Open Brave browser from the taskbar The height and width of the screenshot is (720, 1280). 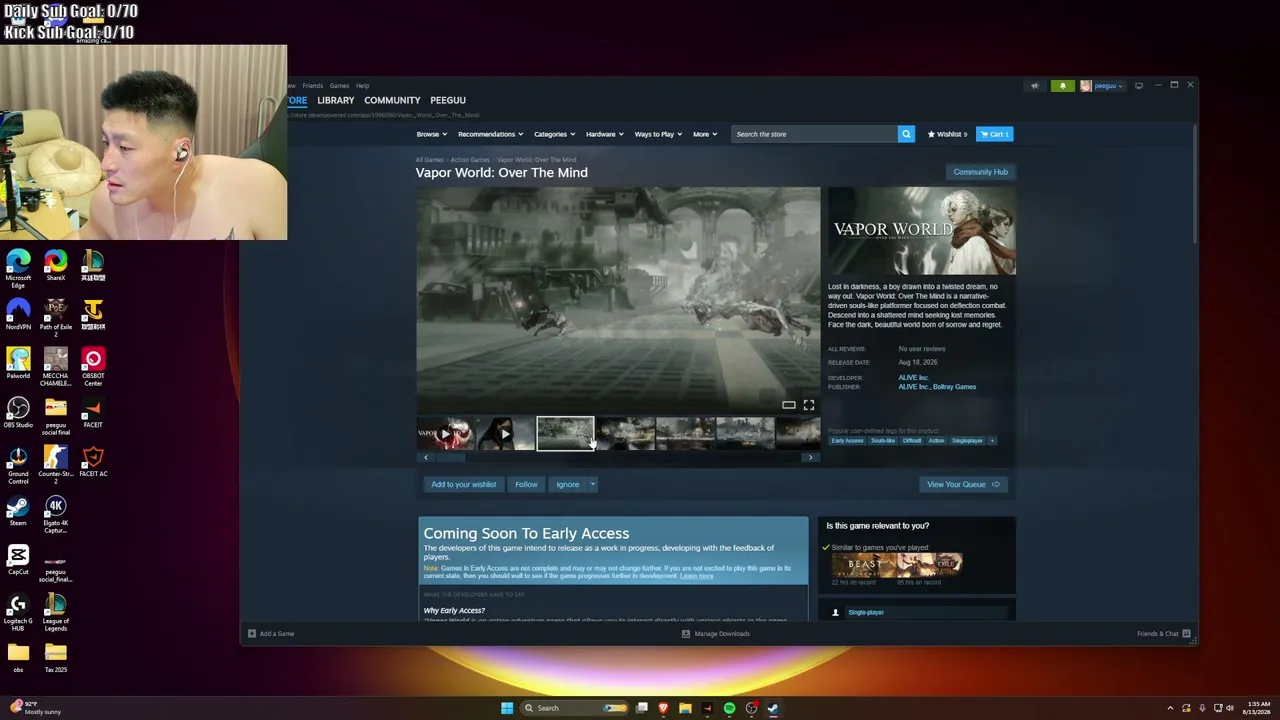pyautogui.click(x=663, y=708)
